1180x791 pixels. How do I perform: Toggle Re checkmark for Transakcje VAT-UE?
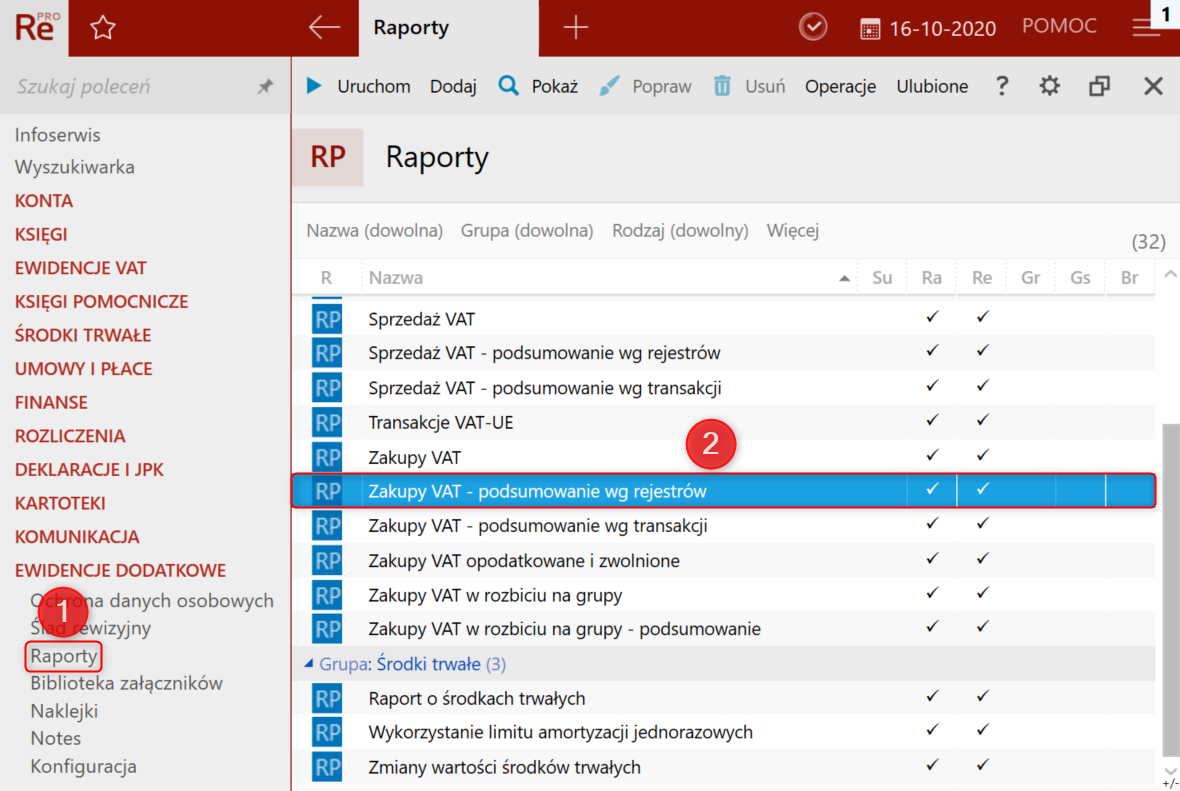(982, 420)
